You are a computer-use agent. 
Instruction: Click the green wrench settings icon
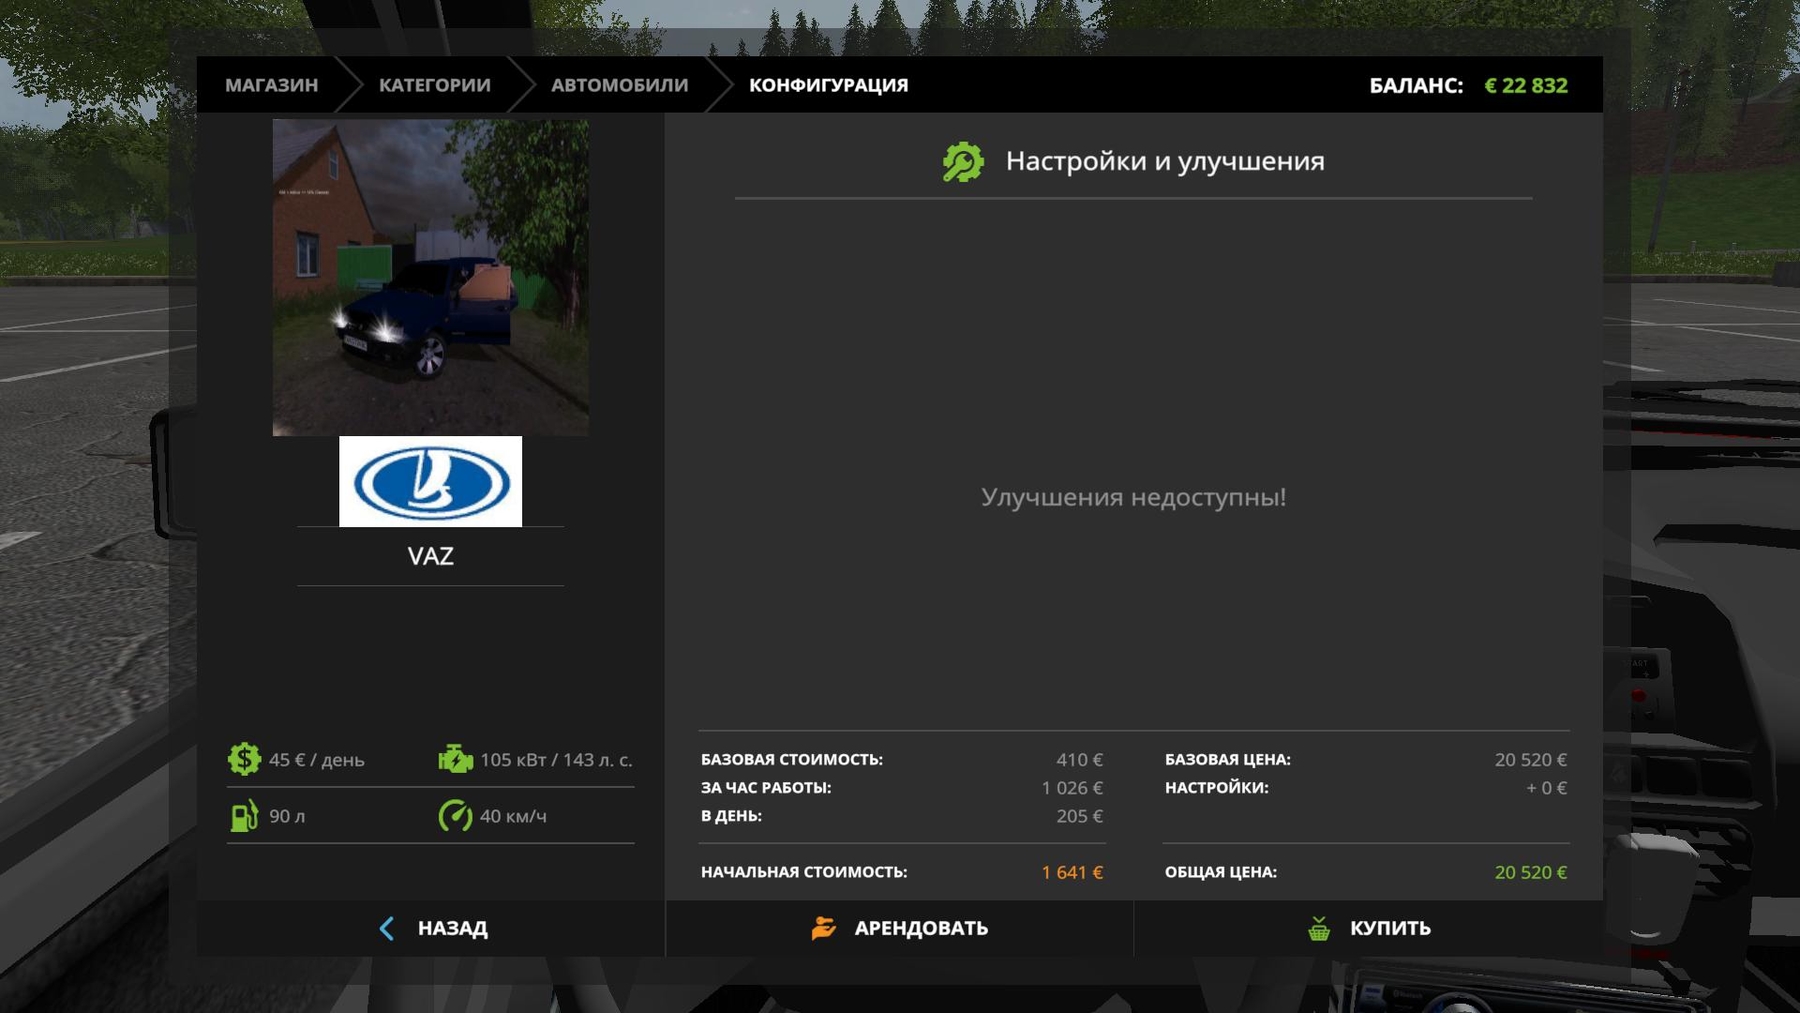click(x=963, y=162)
